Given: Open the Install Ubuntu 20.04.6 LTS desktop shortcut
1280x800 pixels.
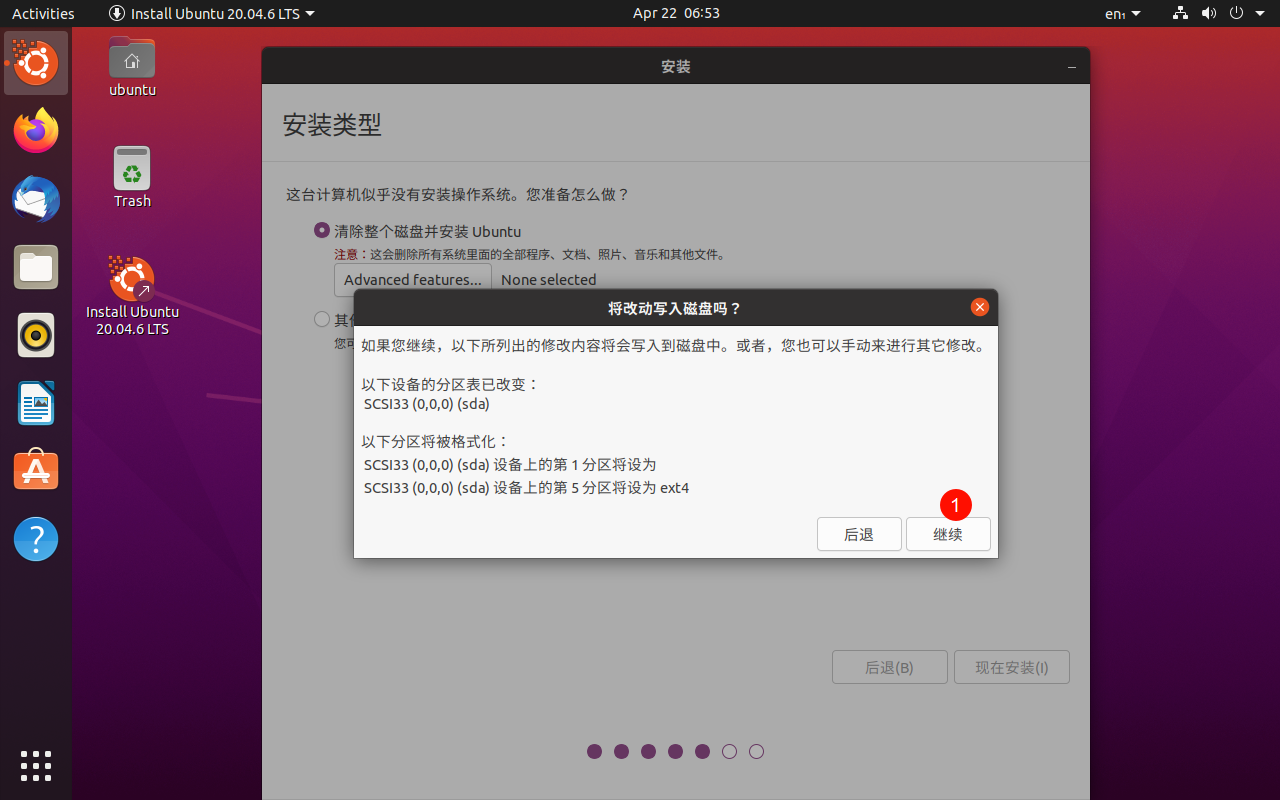Looking at the screenshot, I should click(132, 296).
